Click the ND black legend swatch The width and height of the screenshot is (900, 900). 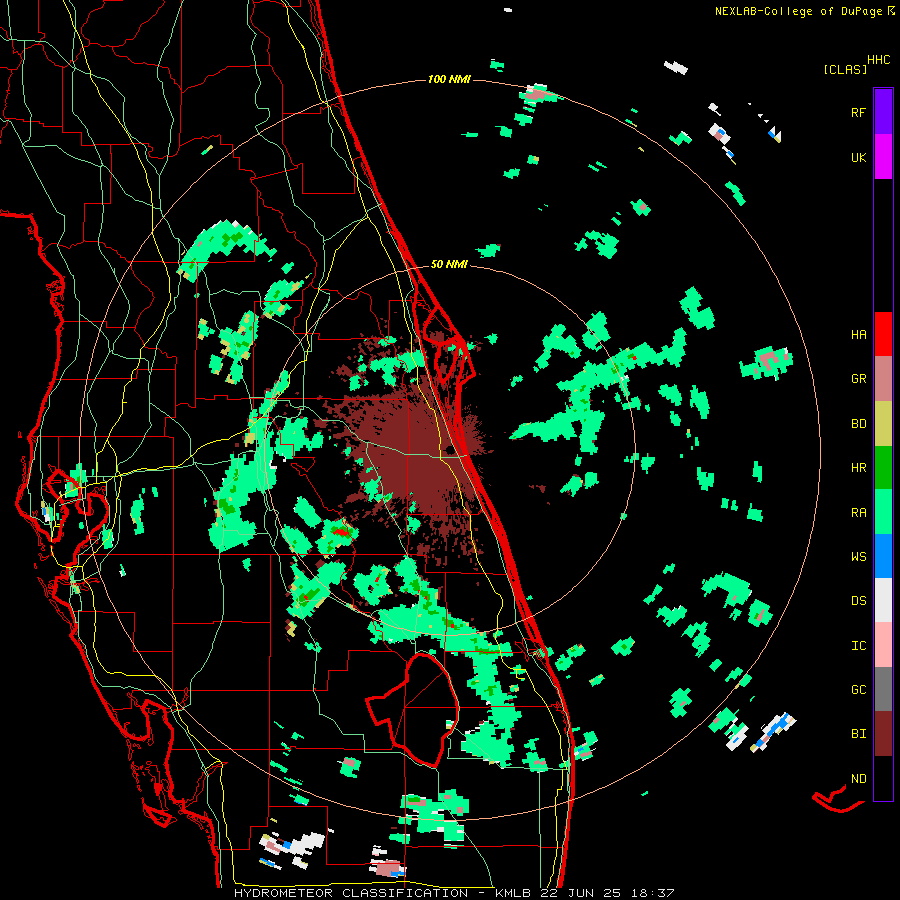pos(883,778)
